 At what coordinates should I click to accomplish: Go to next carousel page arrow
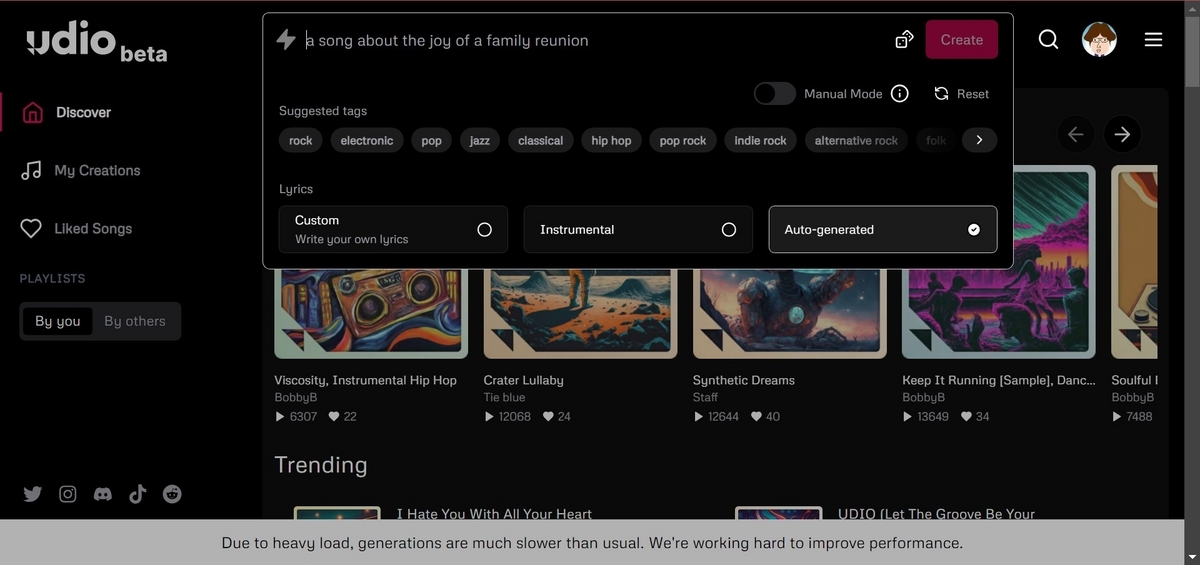(1122, 134)
